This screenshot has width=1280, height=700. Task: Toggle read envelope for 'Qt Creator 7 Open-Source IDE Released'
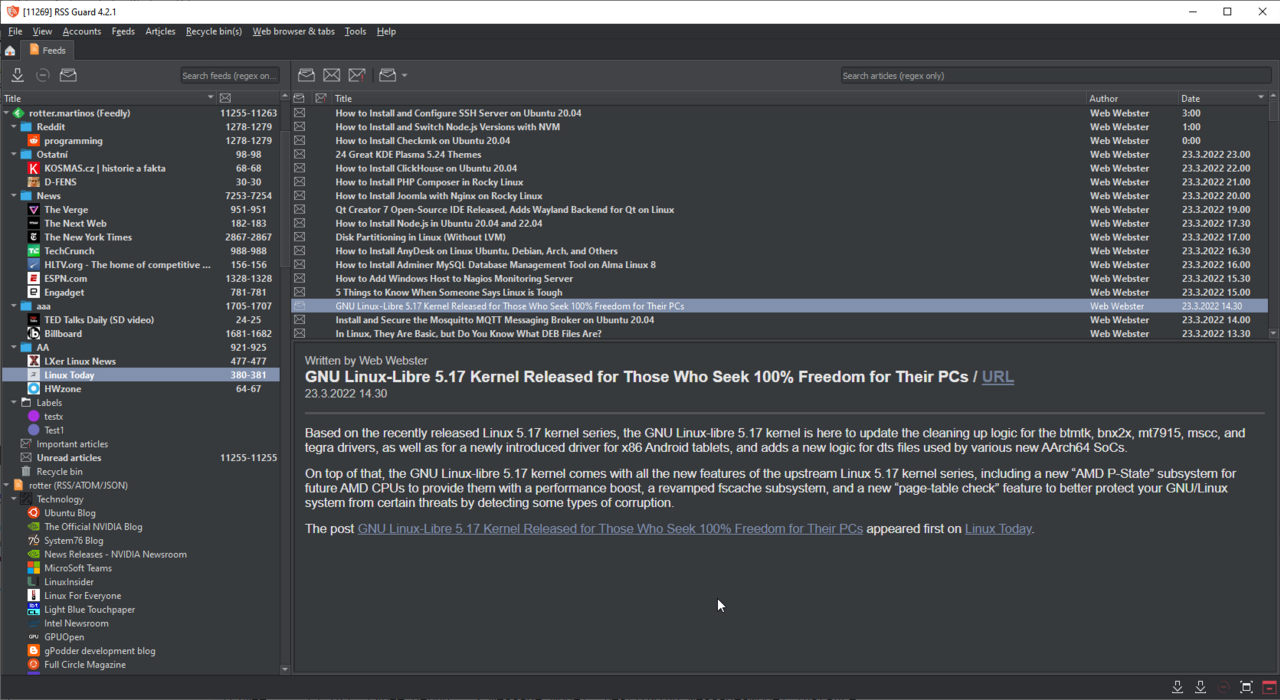tap(299, 210)
